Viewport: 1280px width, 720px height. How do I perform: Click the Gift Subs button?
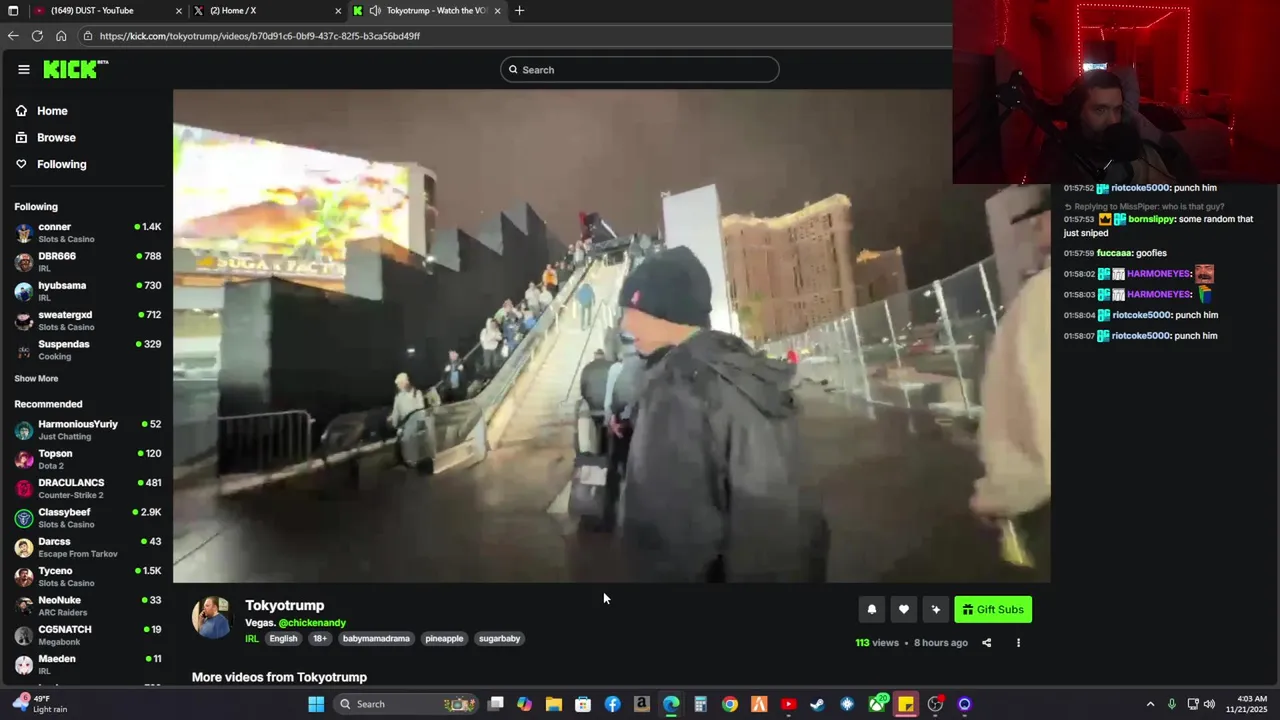[x=993, y=610]
